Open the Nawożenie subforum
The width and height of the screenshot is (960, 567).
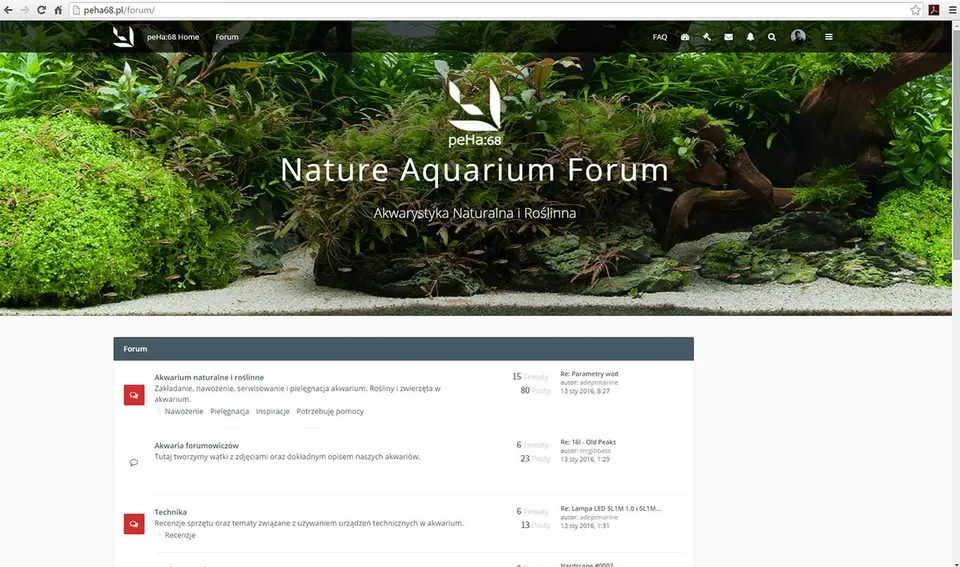pos(184,411)
